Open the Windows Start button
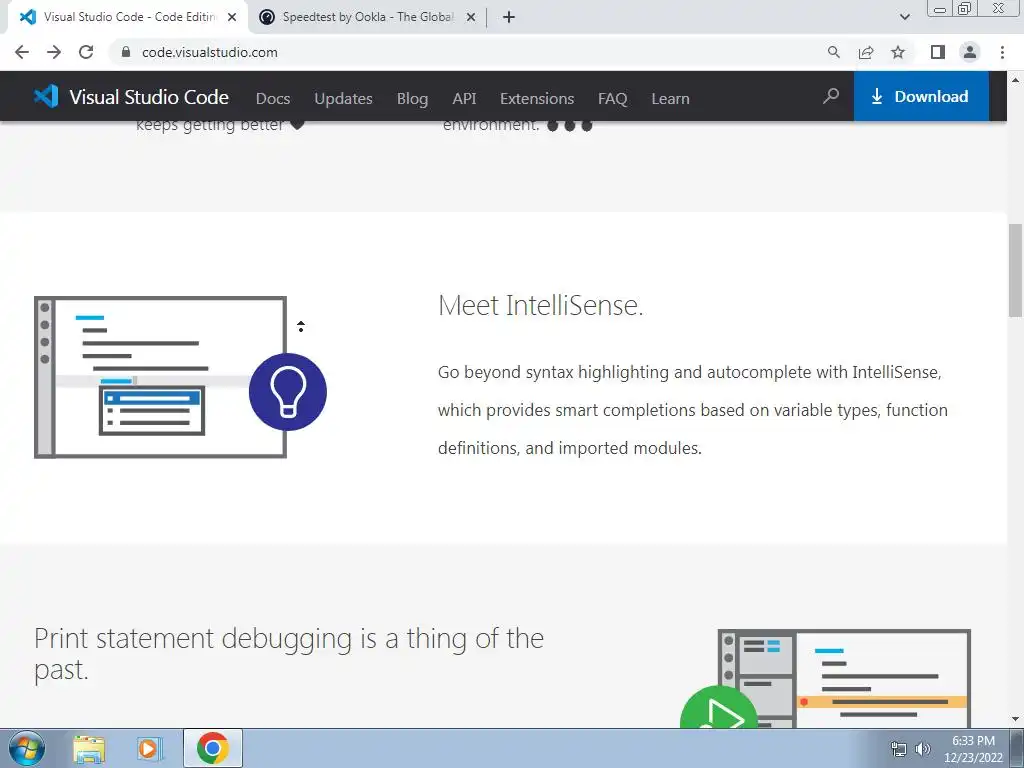Screen dimensions: 1024x768 [27, 748]
